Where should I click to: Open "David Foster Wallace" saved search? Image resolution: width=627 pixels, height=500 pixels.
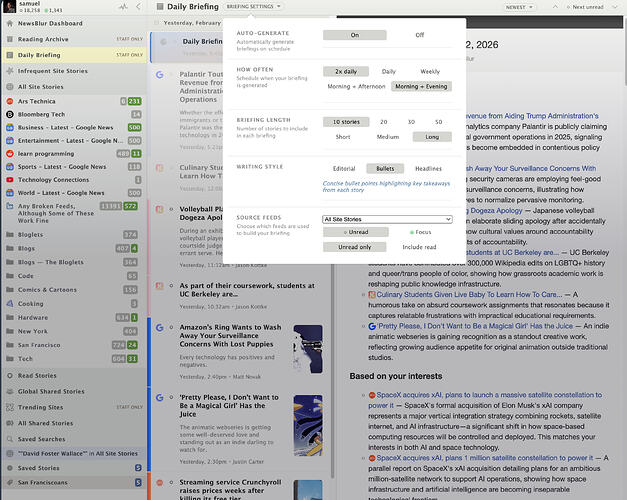click(74, 454)
